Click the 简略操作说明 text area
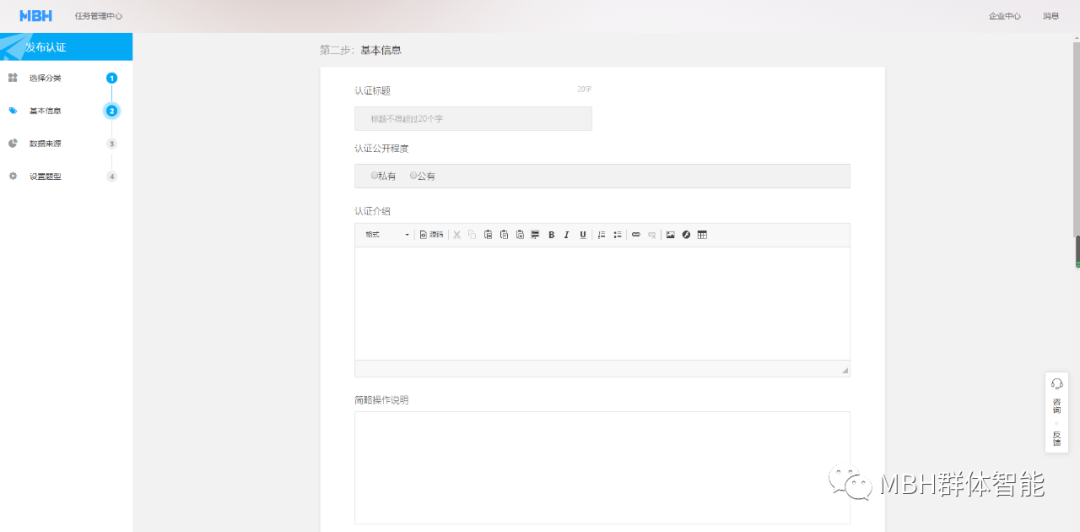The width and height of the screenshot is (1080, 532). [602, 467]
